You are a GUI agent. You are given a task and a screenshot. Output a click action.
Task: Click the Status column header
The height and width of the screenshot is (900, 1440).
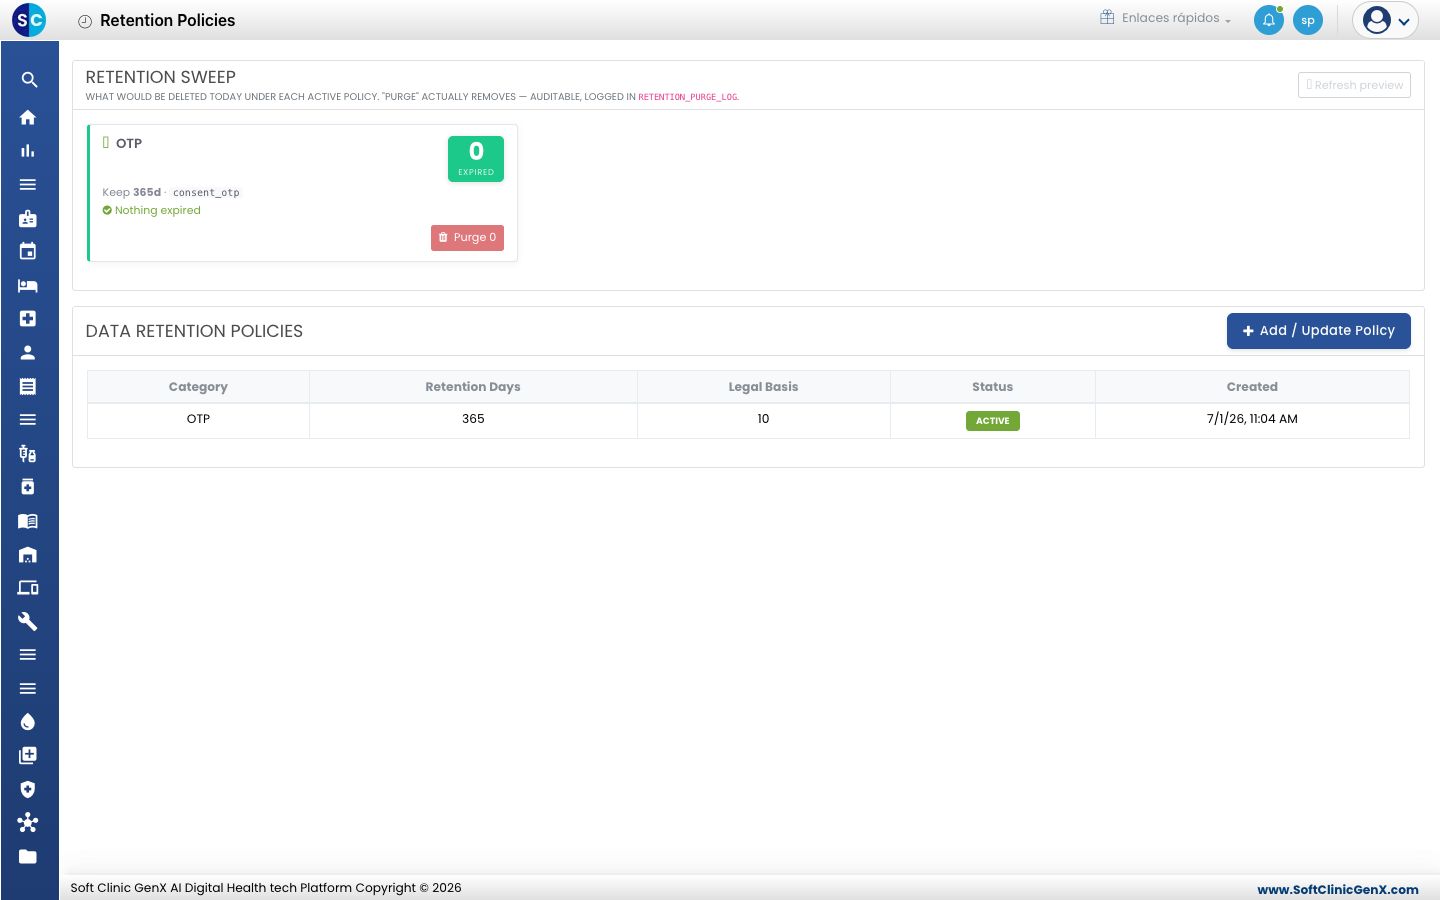[x=992, y=387]
